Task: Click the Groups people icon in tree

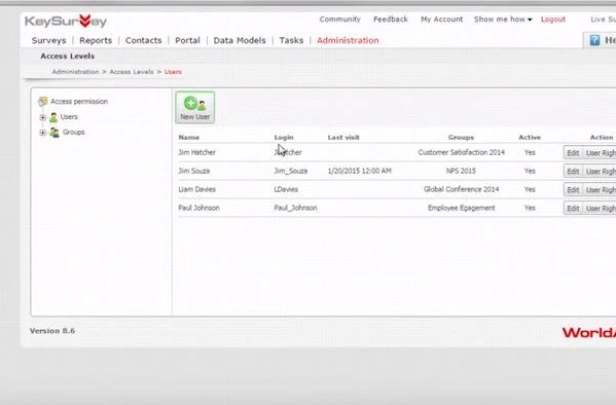Action: coord(55,132)
